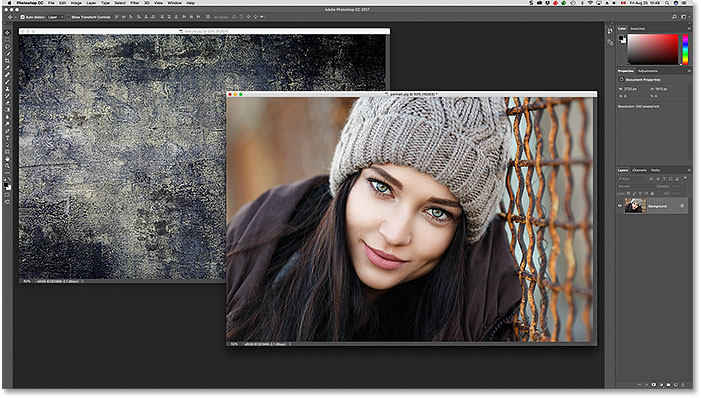The width and height of the screenshot is (701, 398).
Task: Click the Screen Mode icon in toolbar
Action: (7, 201)
